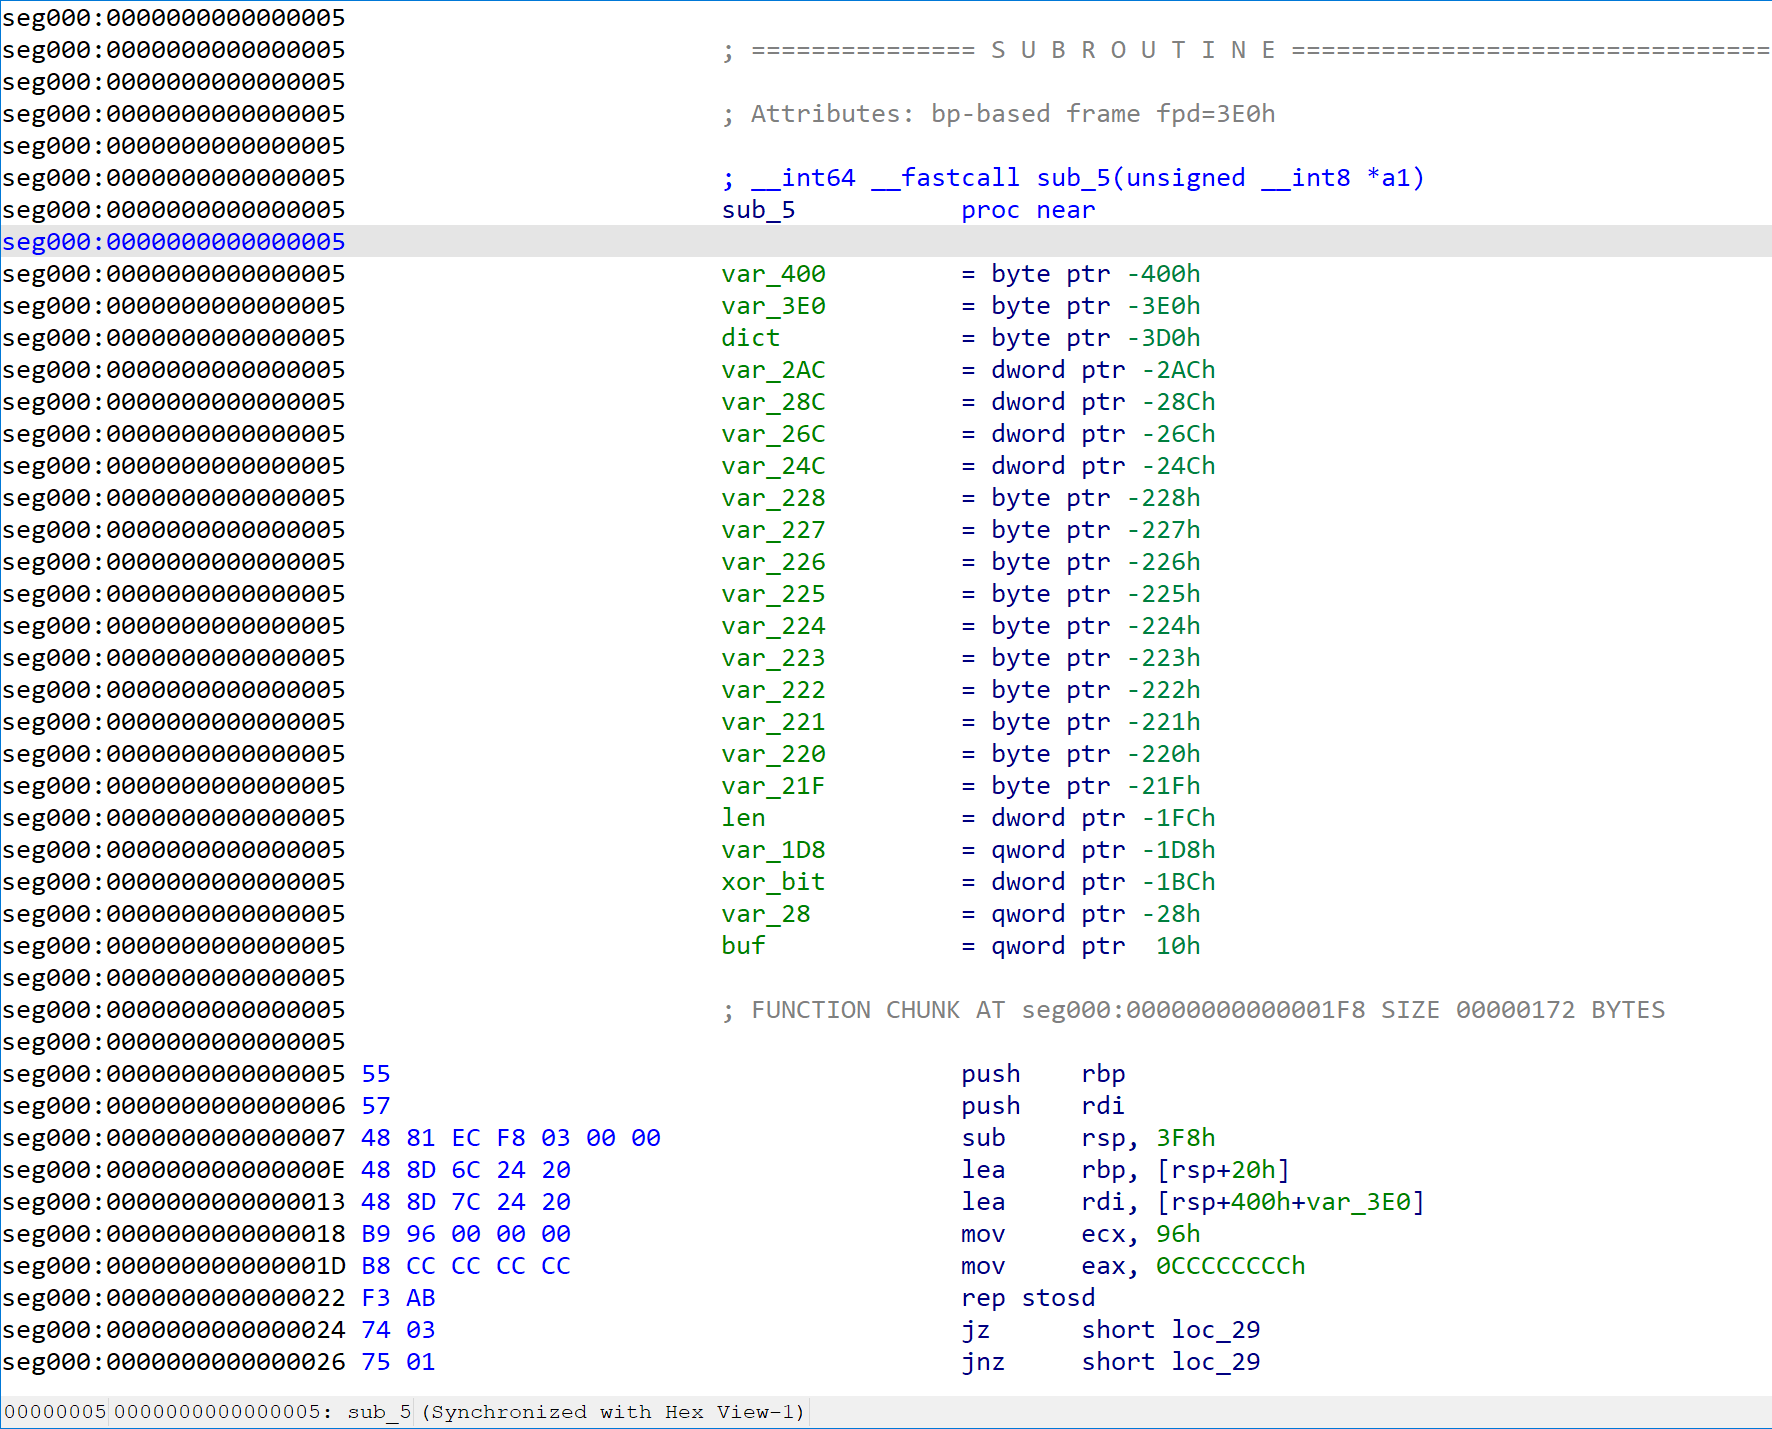Click the status bar offset 00000005
Viewport: 1772px width, 1429px height.
click(x=55, y=1412)
